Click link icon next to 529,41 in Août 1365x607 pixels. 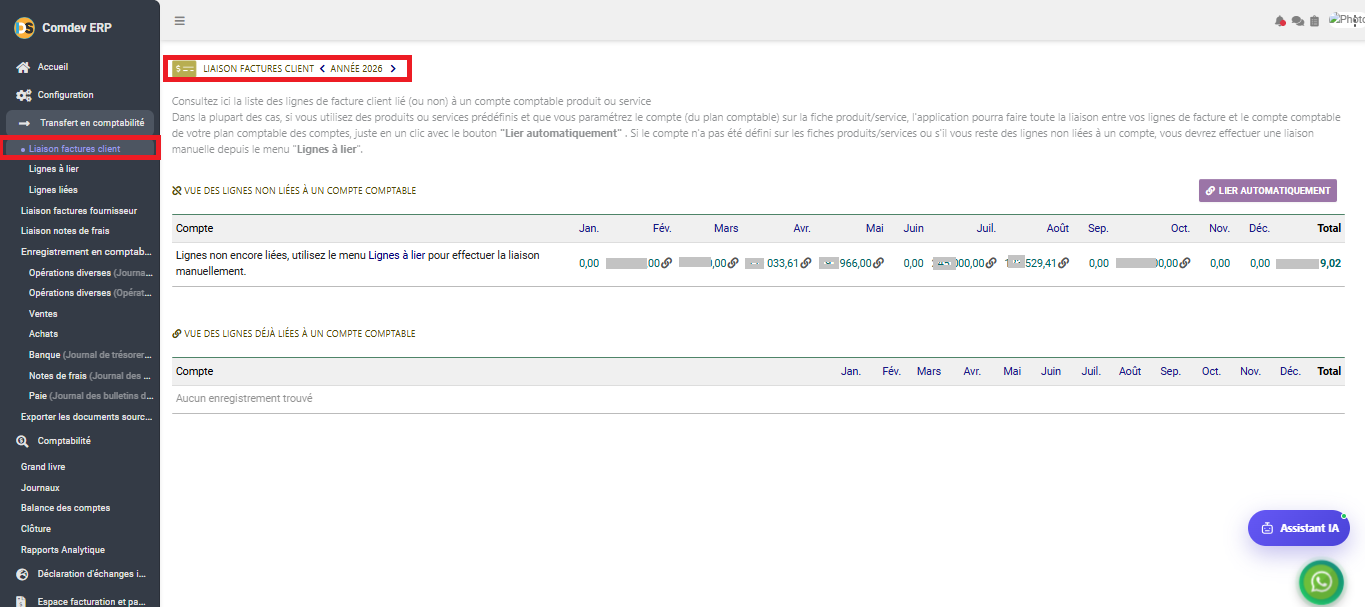1064,263
